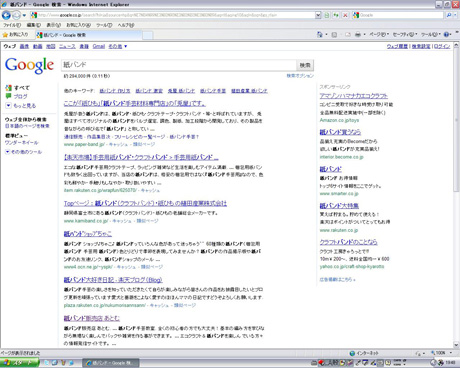This screenshot has height=368, width=460.
Task: Open the アマゾン sponsored link title above Amazon.co.jp/toys
Action: pyautogui.click(x=353, y=96)
